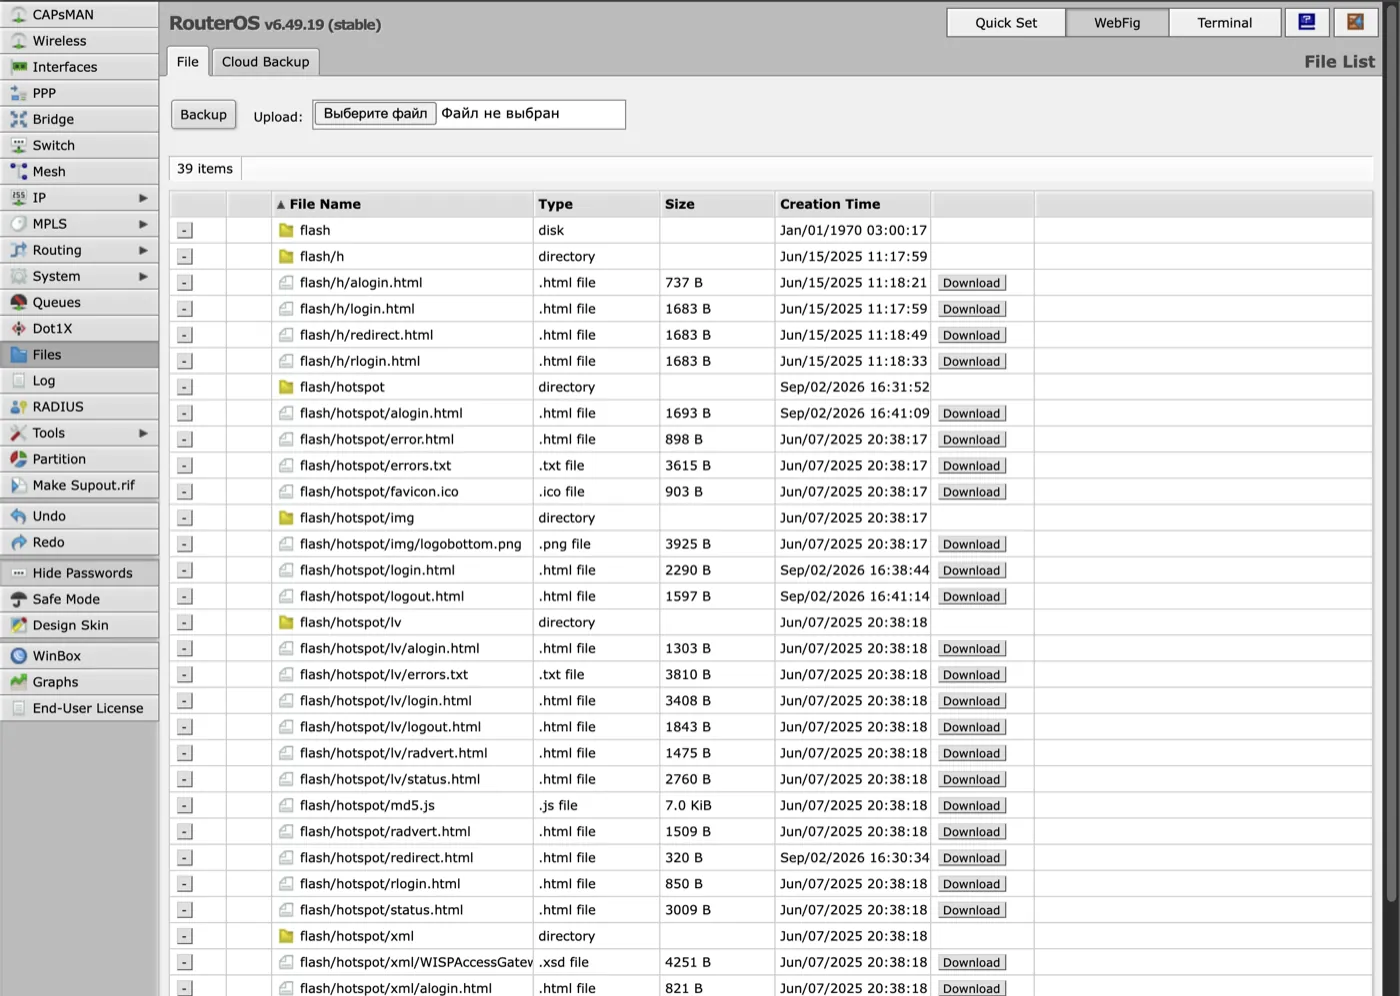
Task: Click the flash disk folder icon
Action: point(286,230)
